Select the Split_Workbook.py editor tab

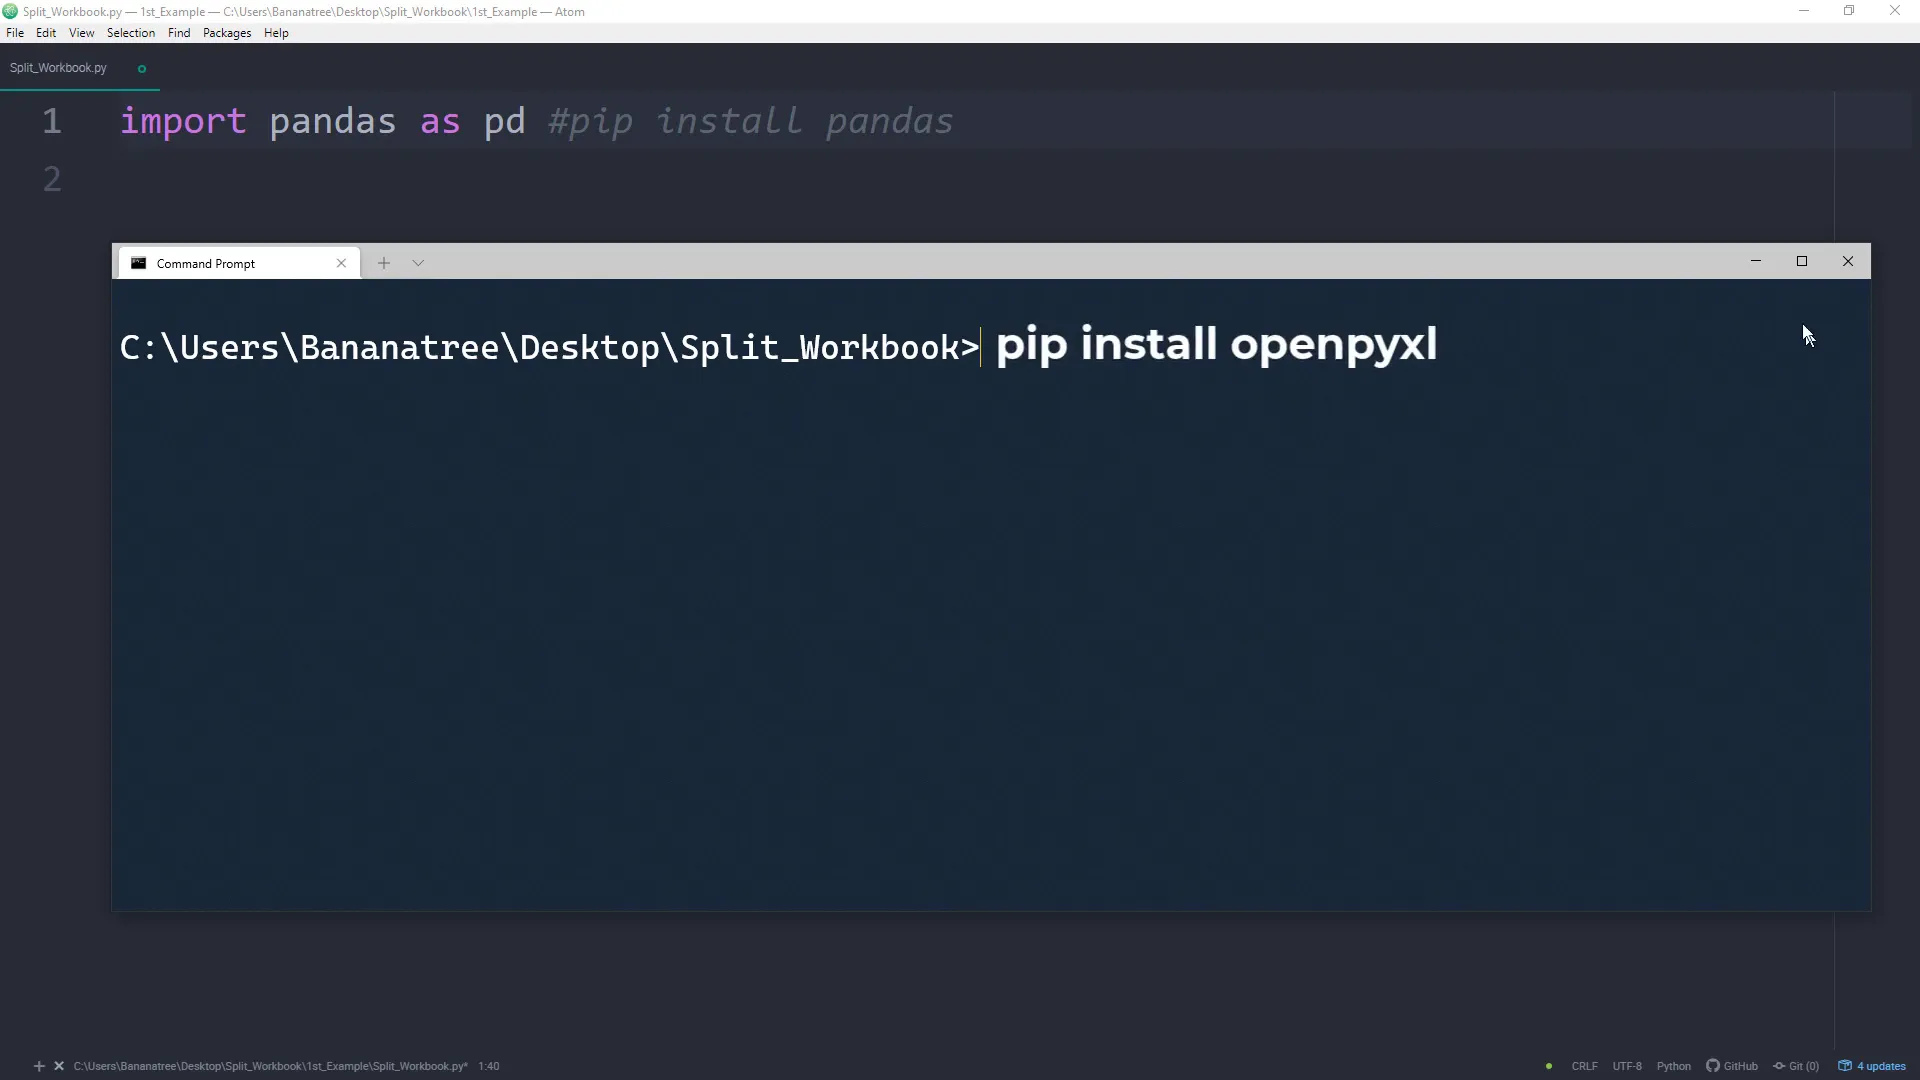[58, 67]
